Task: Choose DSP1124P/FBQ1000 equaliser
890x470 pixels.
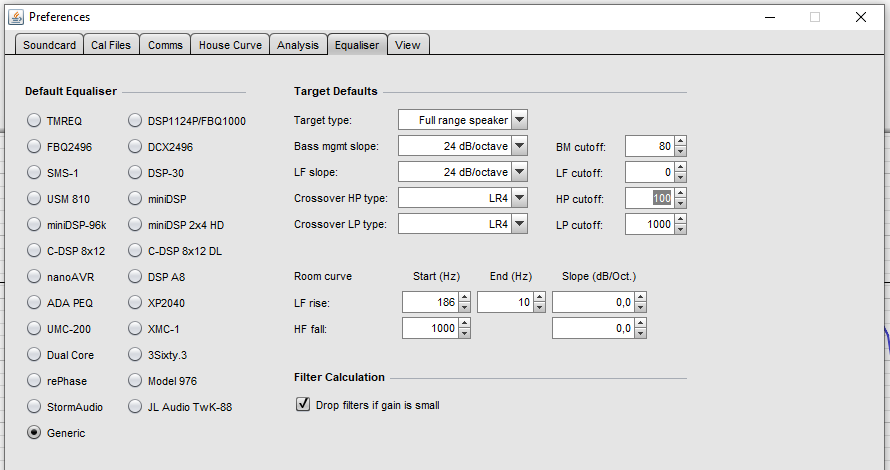Action: pos(135,120)
